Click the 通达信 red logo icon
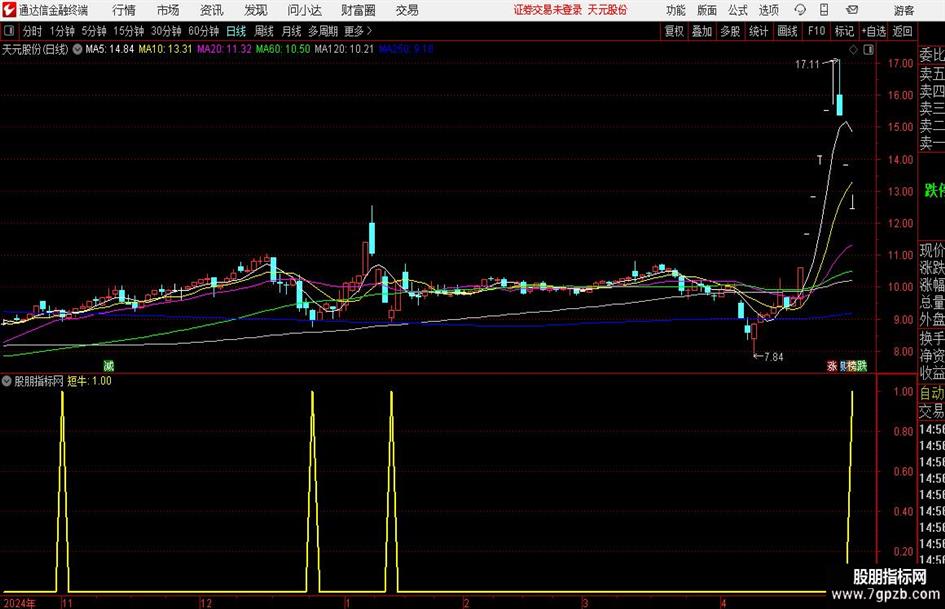This screenshot has width=945, height=609. point(8,10)
